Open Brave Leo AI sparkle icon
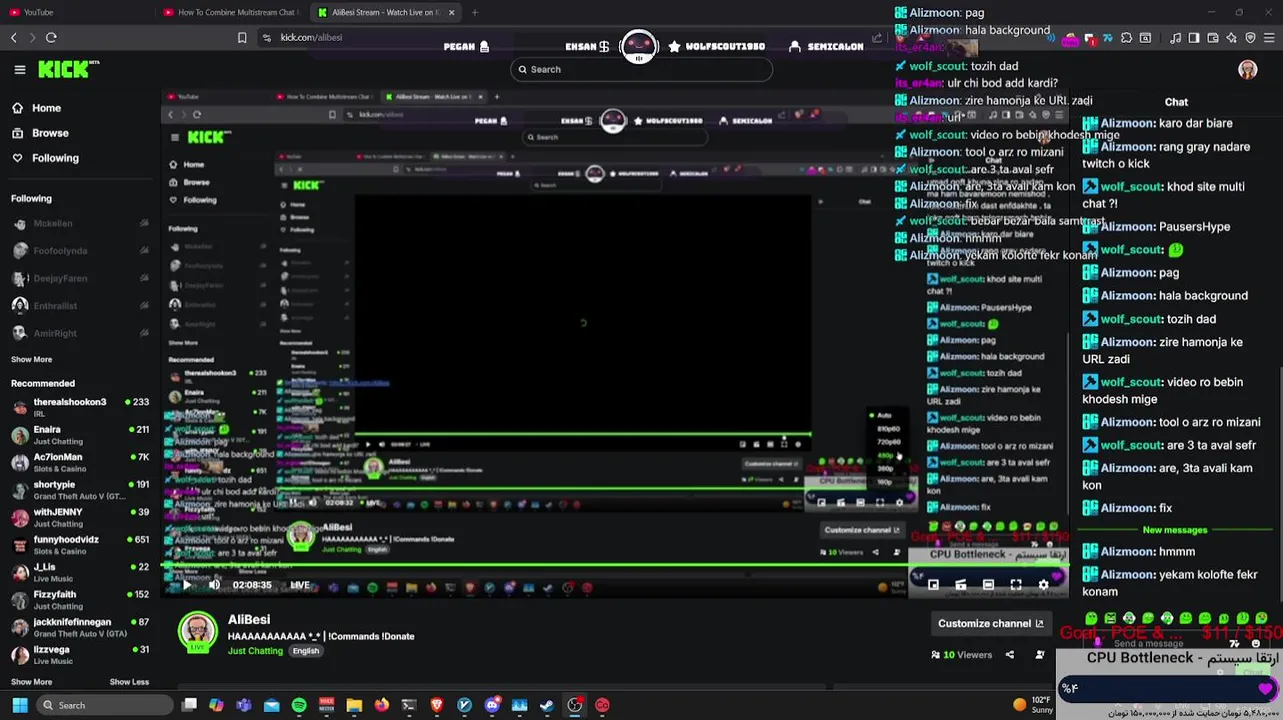The width and height of the screenshot is (1283, 720). click(x=1232, y=38)
